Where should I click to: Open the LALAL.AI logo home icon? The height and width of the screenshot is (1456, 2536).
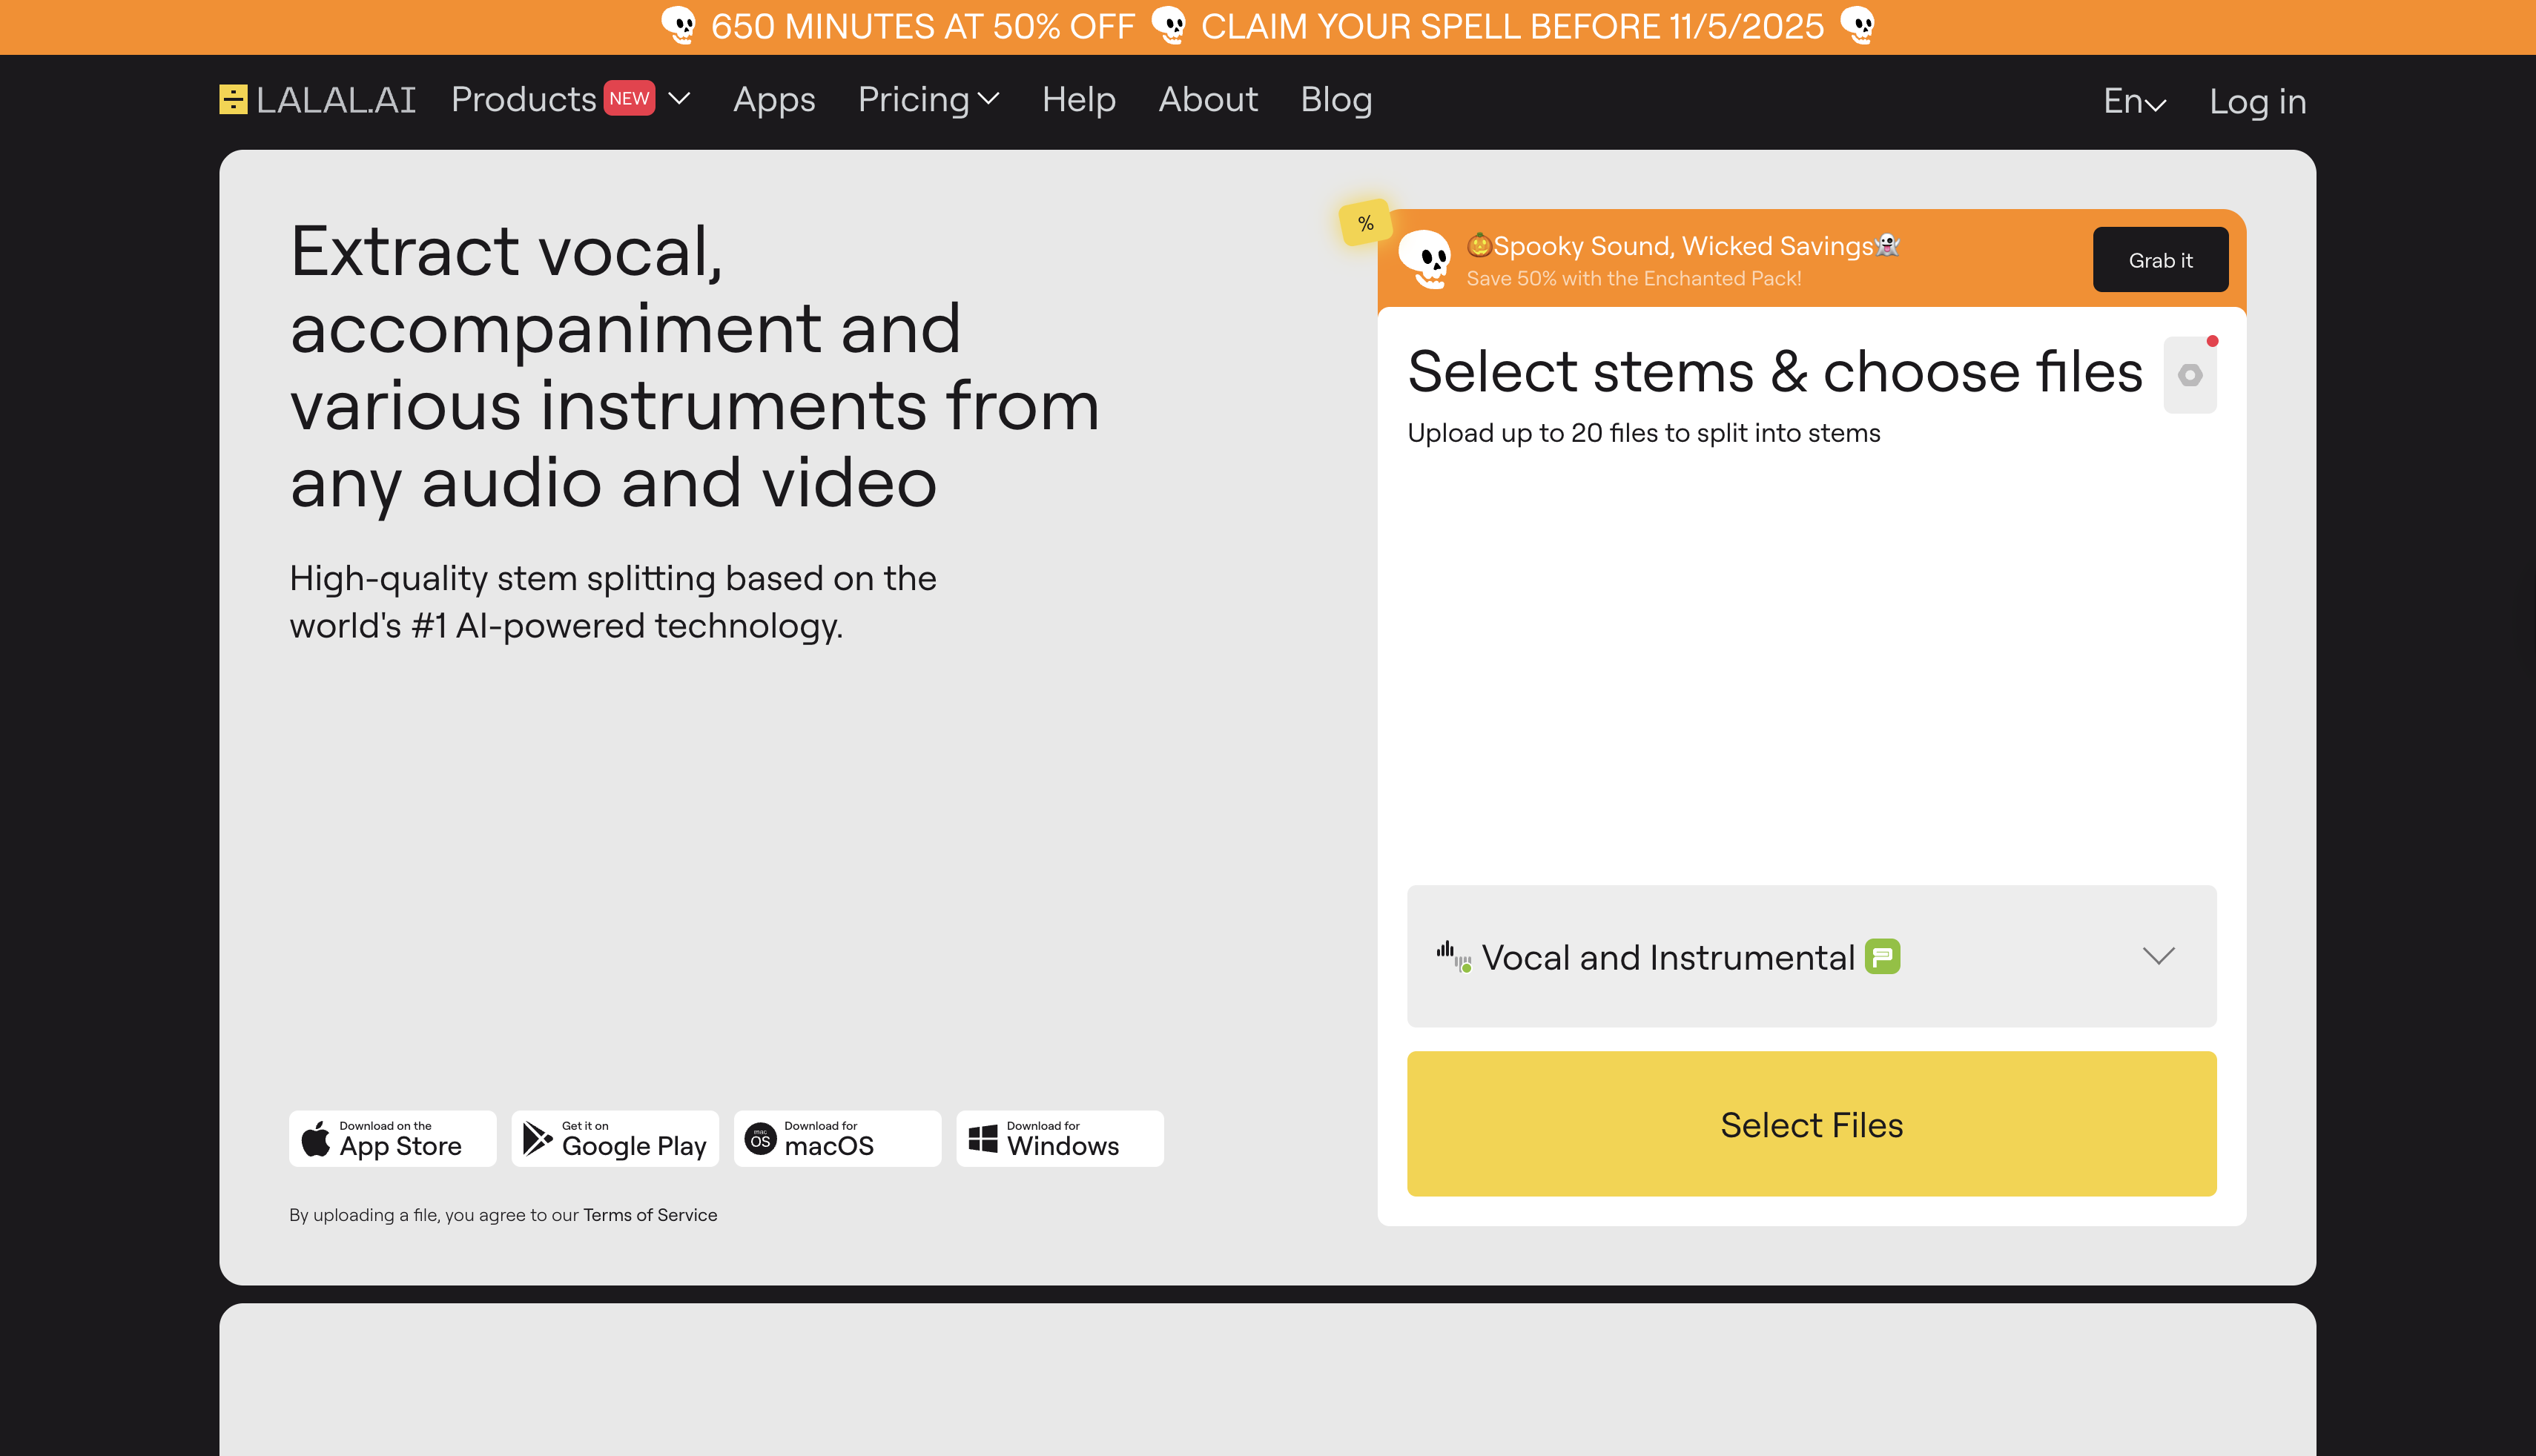click(233, 99)
